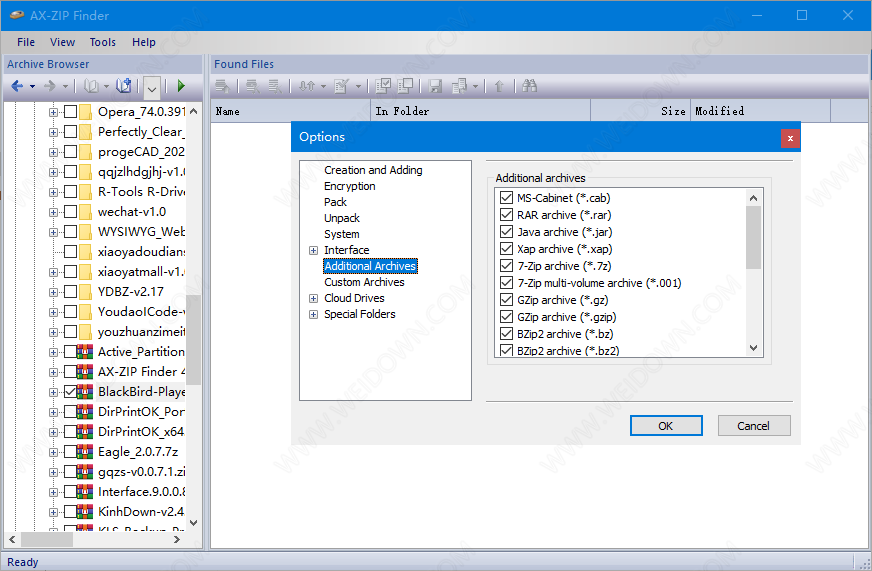Image resolution: width=872 pixels, height=571 pixels.
Task: Click the save floppy disk icon
Action: (435, 86)
